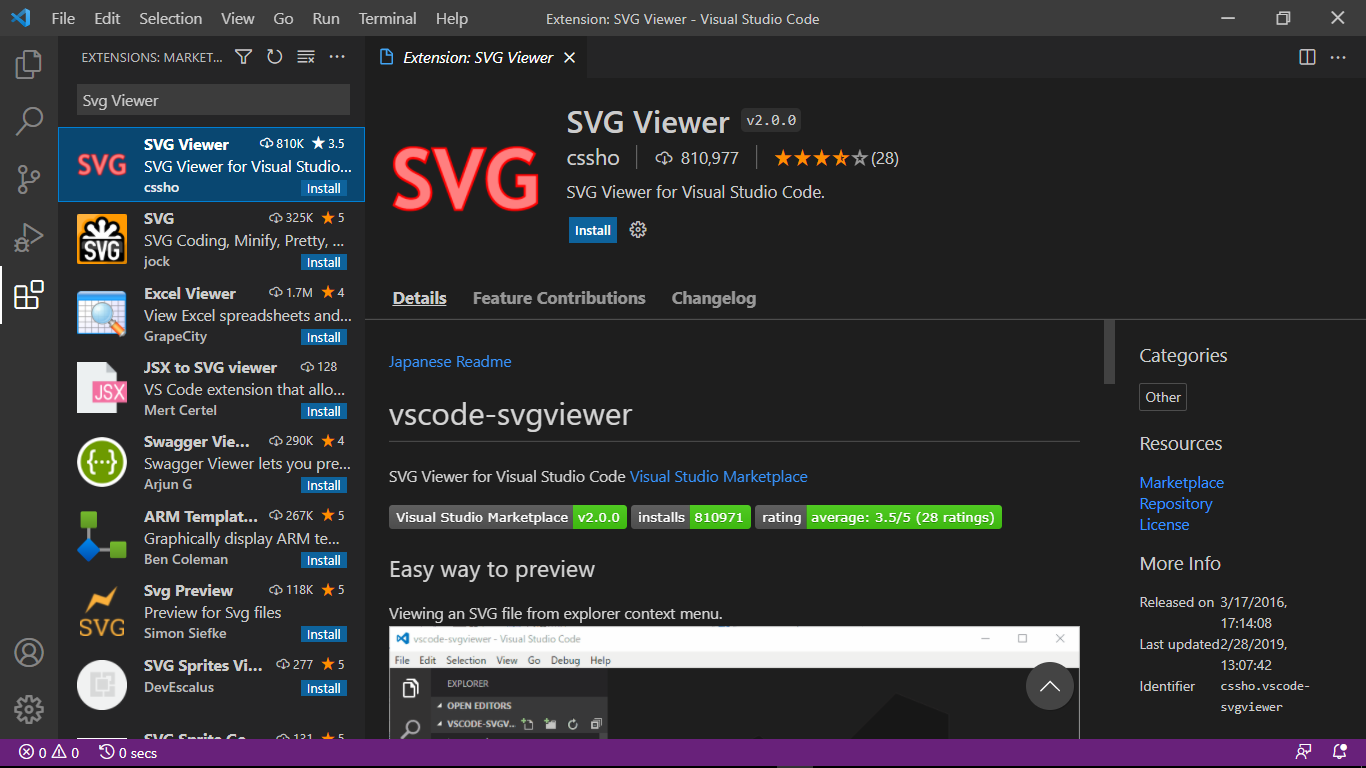Install the SVG Sprites Viewer extension
This screenshot has width=1366, height=768.
pyautogui.click(x=324, y=688)
